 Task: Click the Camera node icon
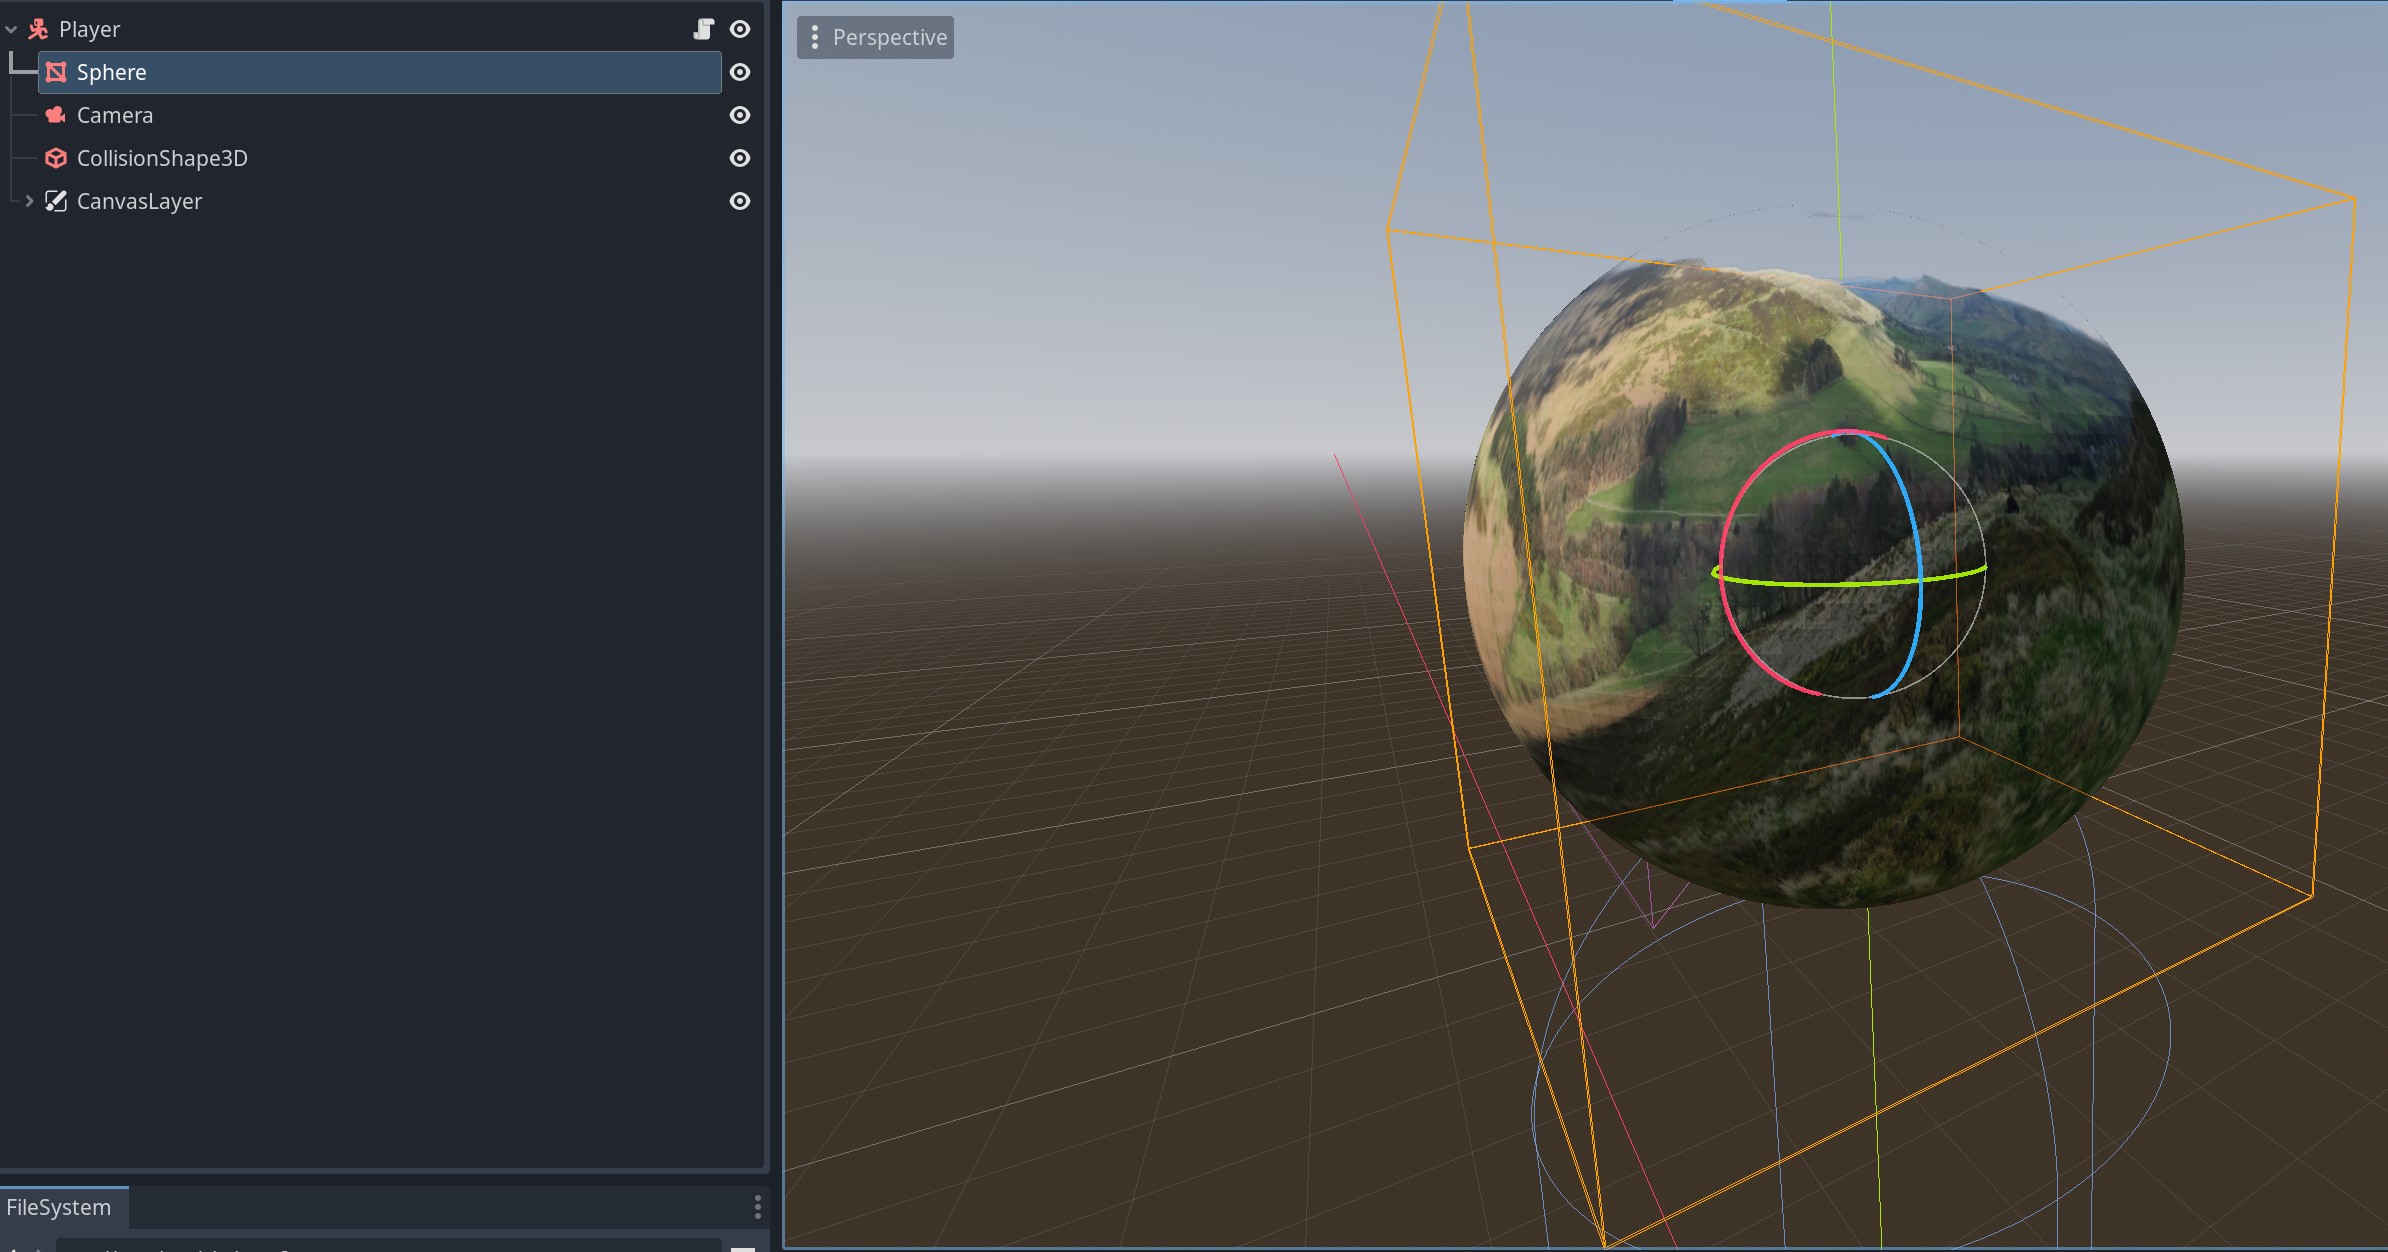56,115
